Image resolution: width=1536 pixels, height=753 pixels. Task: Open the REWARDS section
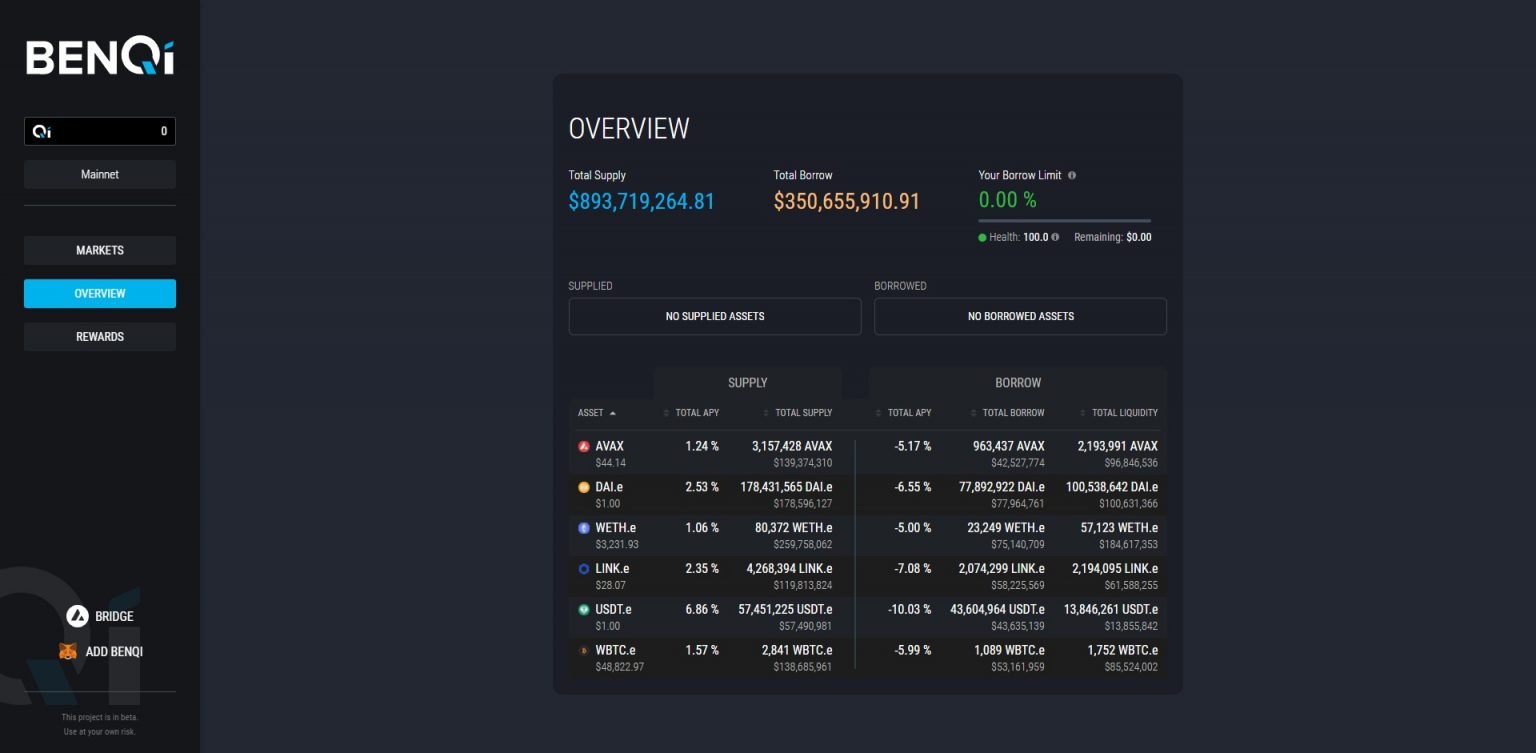[x=99, y=336]
